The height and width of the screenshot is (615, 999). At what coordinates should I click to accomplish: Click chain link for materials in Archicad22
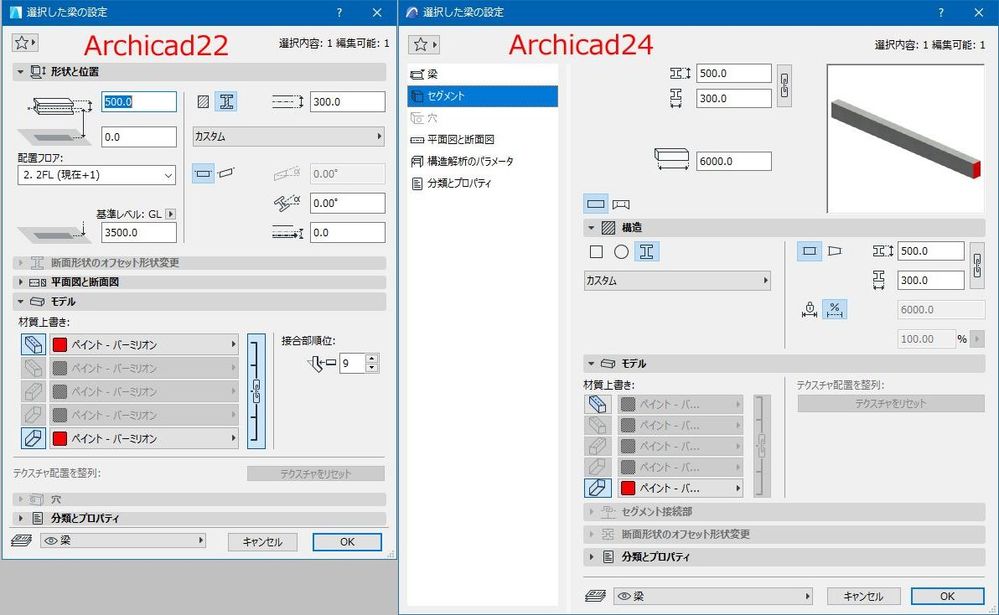[x=256, y=391]
